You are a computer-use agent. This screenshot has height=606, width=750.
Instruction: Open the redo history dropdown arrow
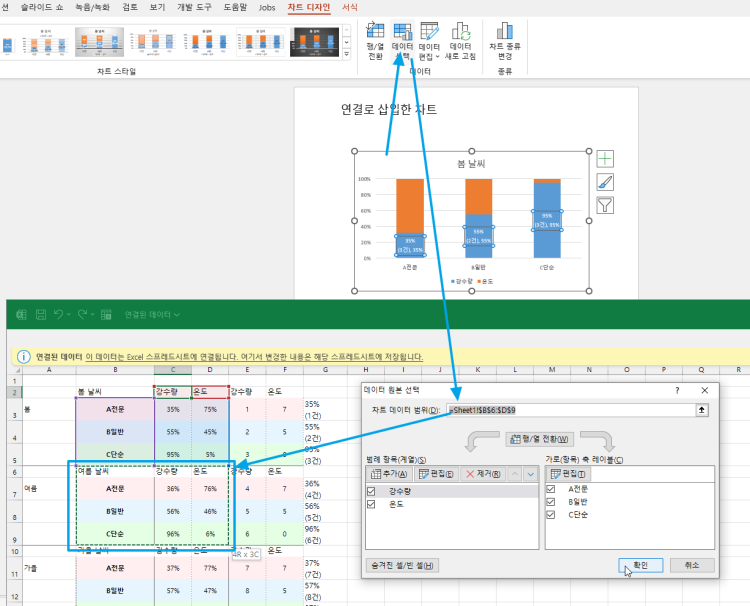[x=93, y=314]
